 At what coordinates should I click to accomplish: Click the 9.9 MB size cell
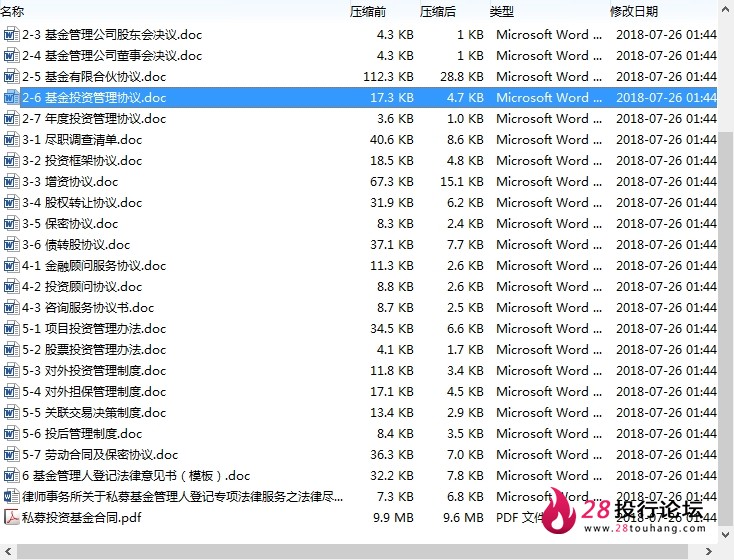(393, 517)
